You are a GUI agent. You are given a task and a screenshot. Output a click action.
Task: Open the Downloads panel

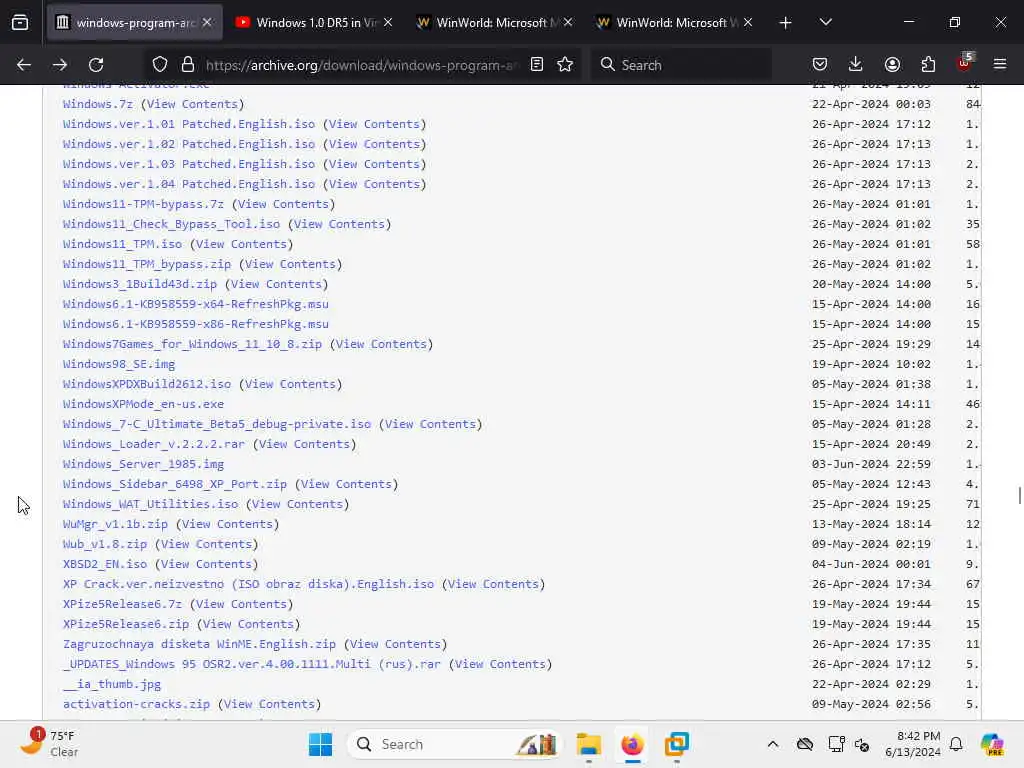tap(856, 65)
